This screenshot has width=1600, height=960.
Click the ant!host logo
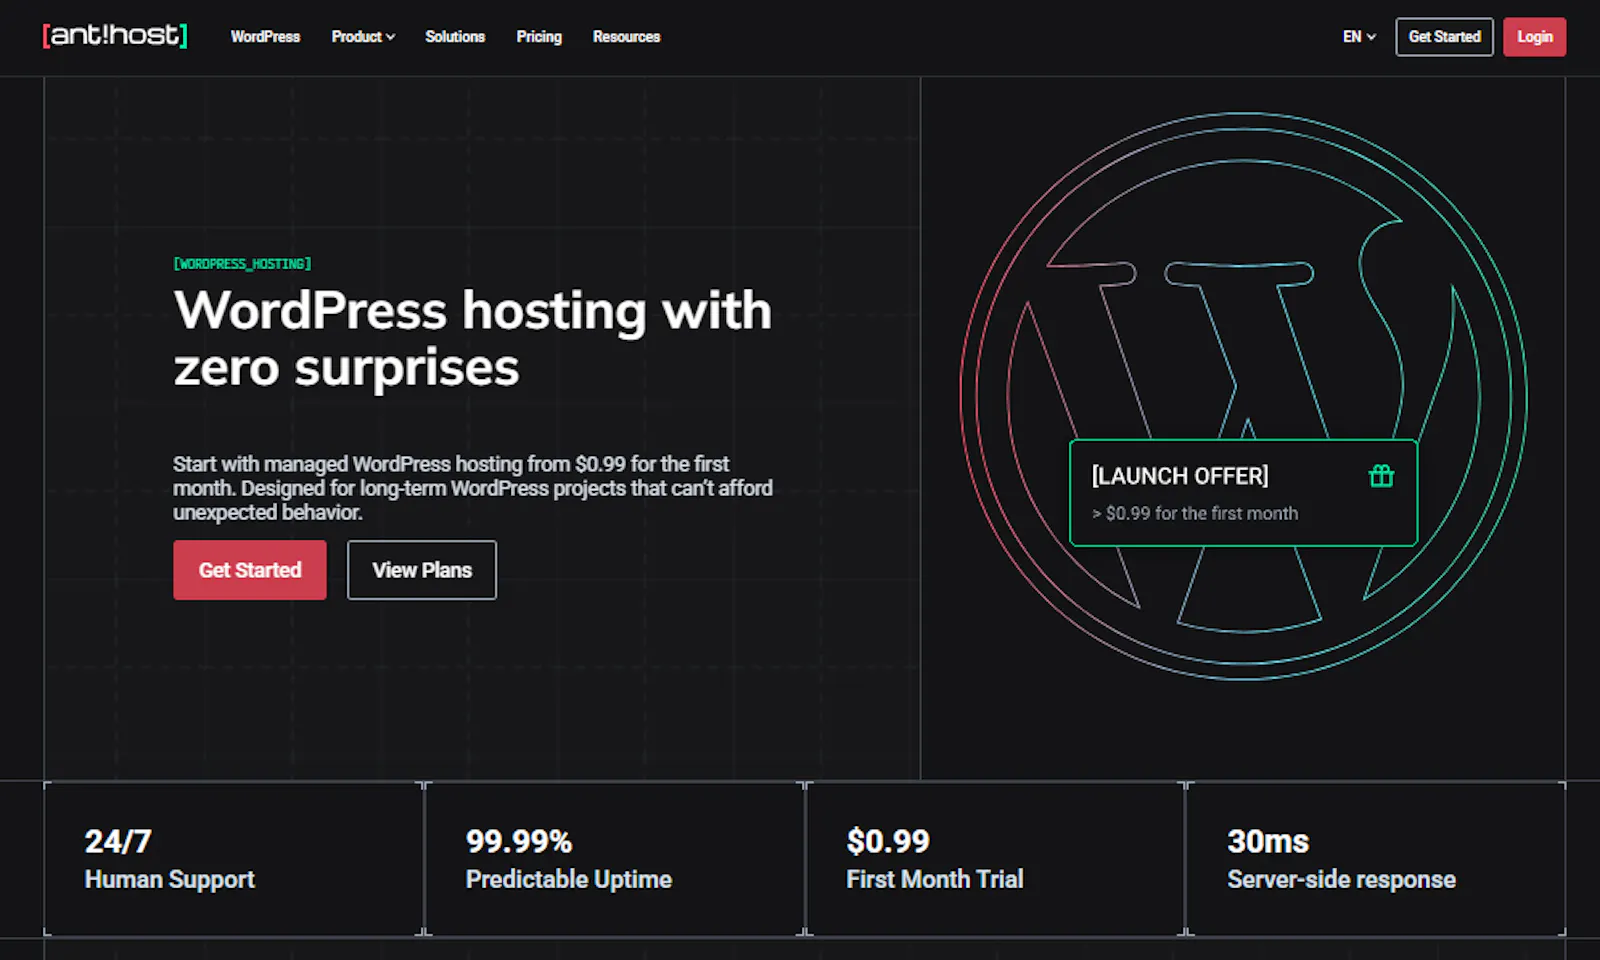[x=115, y=36]
